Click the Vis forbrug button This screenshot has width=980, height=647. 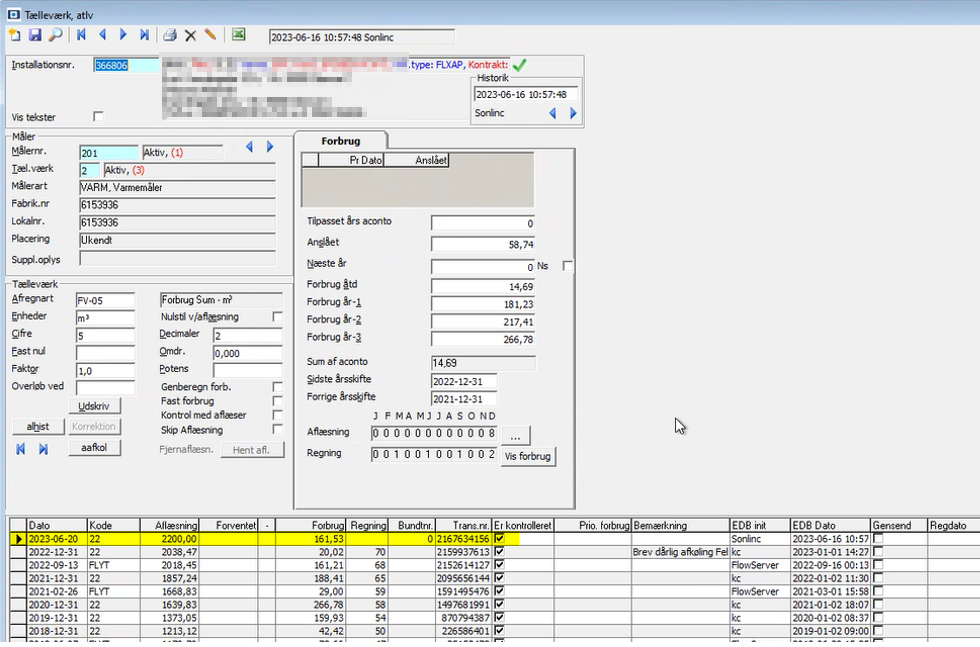(x=528, y=456)
